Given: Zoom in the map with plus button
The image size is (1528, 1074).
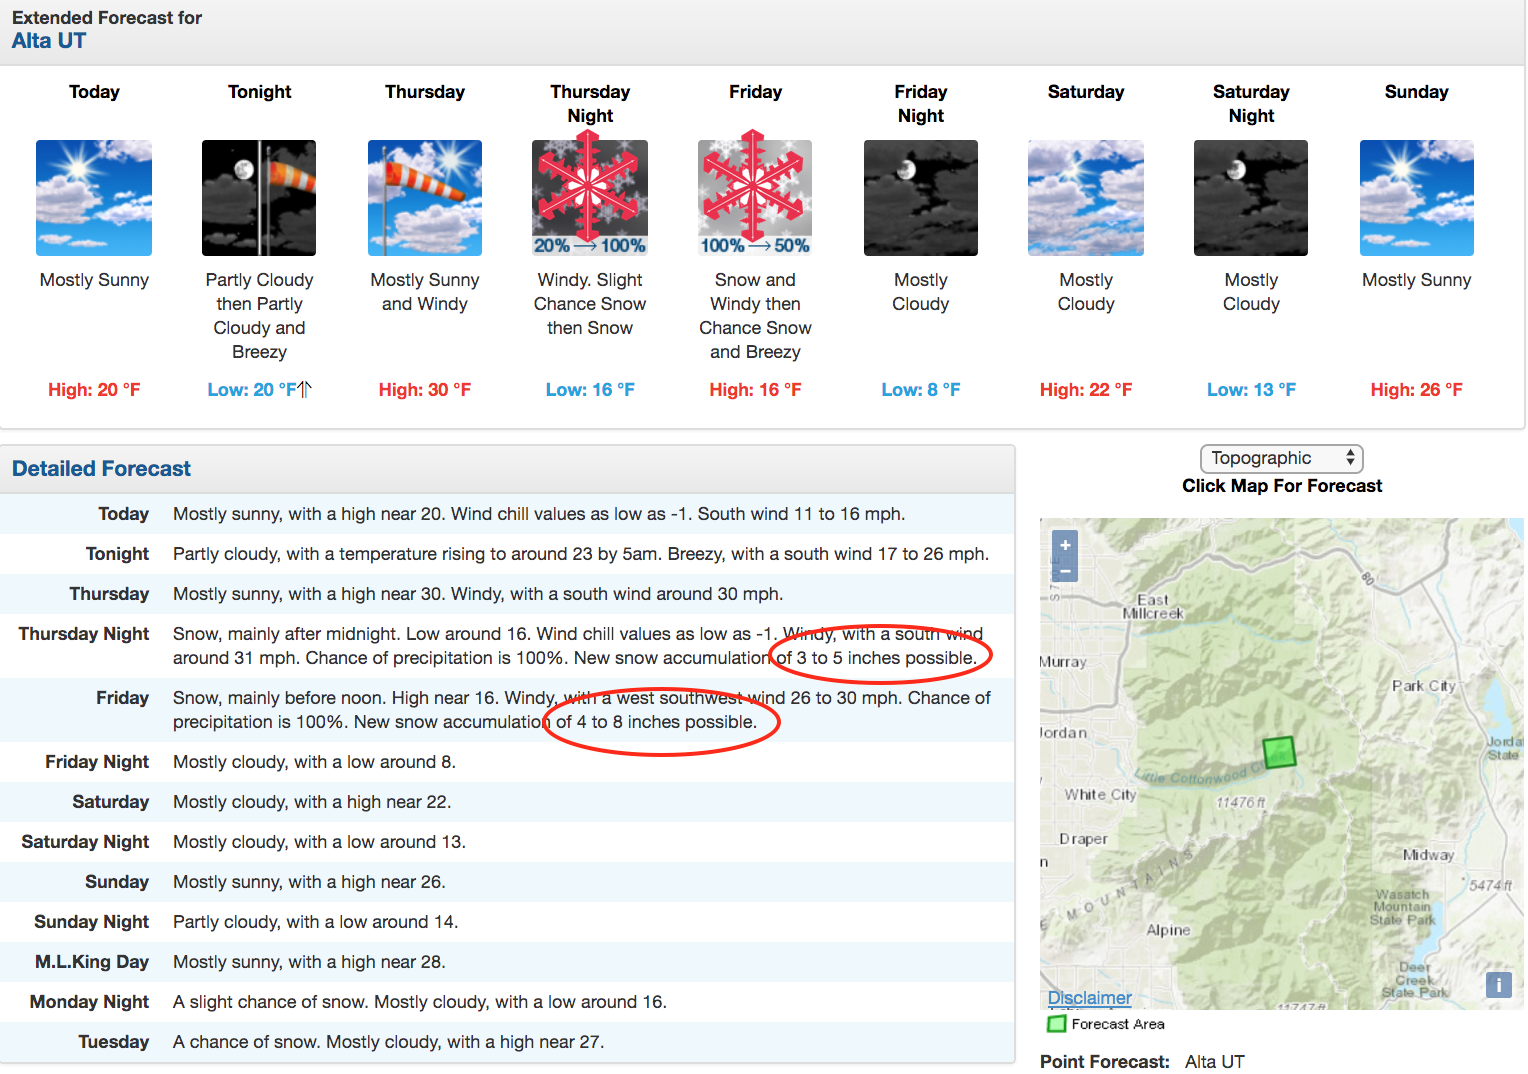Looking at the screenshot, I should pos(1065,545).
